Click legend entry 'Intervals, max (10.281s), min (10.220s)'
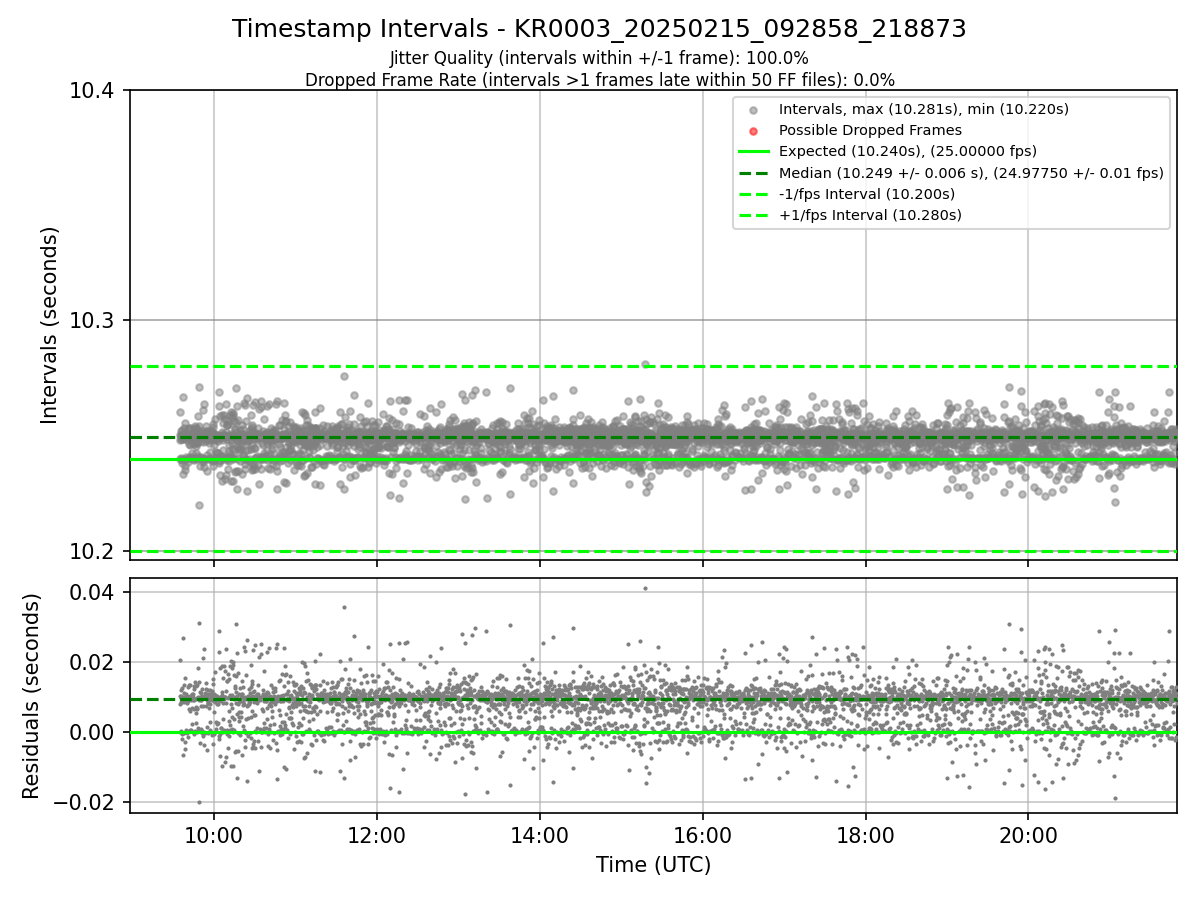The height and width of the screenshot is (900, 1200). (x=924, y=109)
